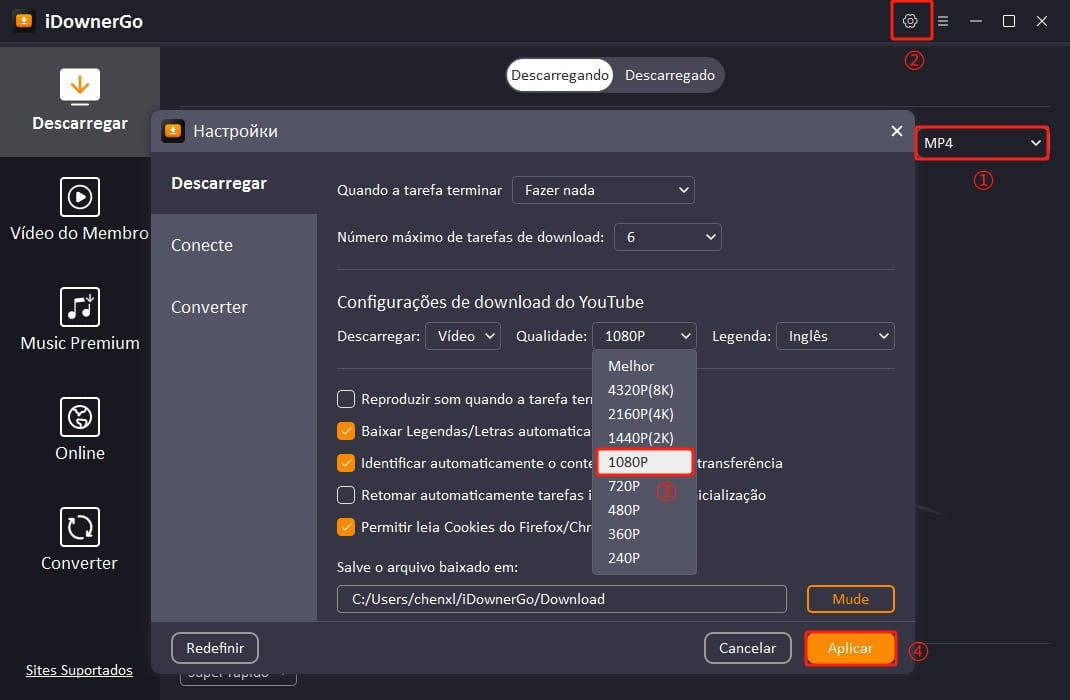Close the Настройки settings dialog
Screen dimensions: 1070x700
coord(897,130)
